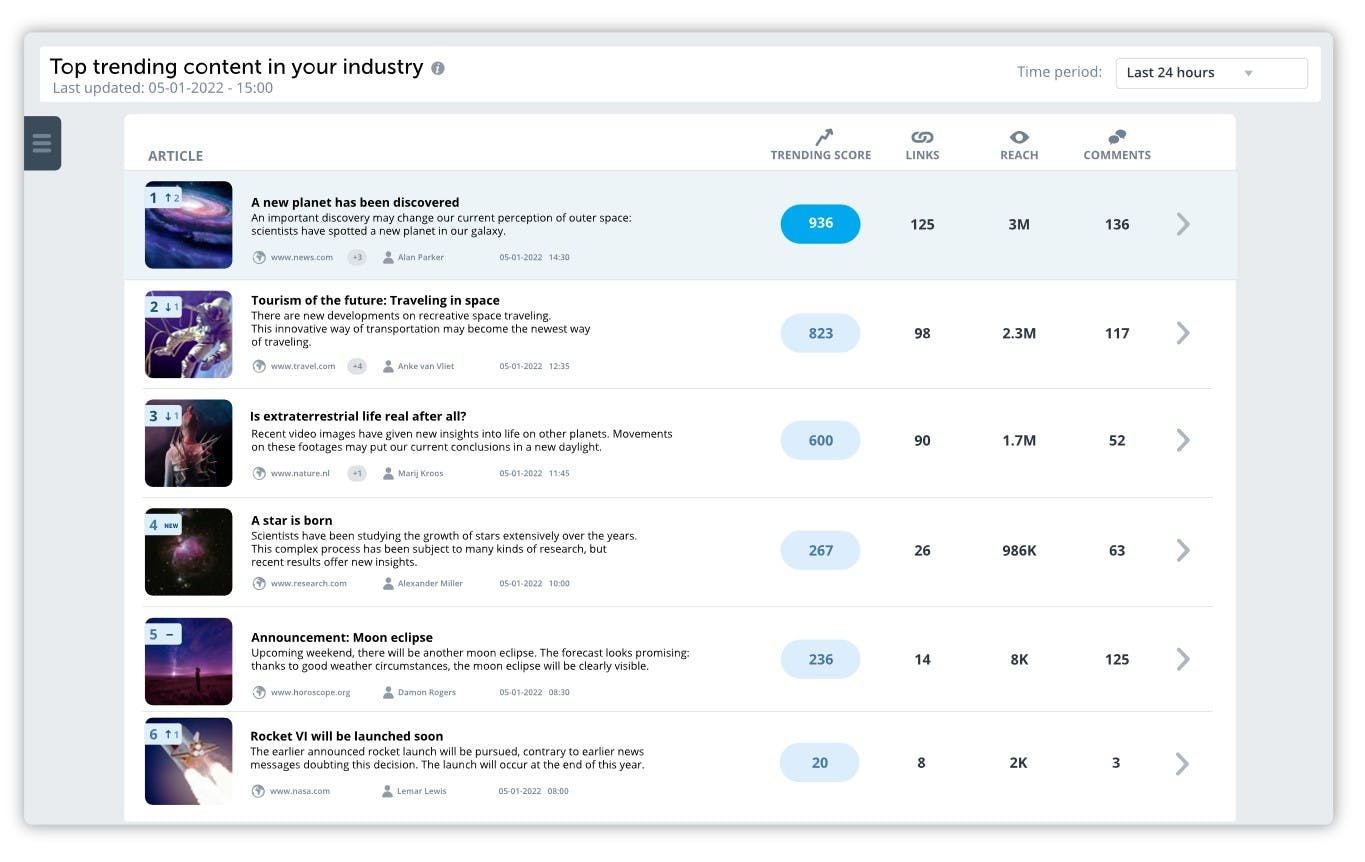Open the hamburger sidebar menu
Image resolution: width=1365 pixels, height=862 pixels.
click(x=42, y=143)
